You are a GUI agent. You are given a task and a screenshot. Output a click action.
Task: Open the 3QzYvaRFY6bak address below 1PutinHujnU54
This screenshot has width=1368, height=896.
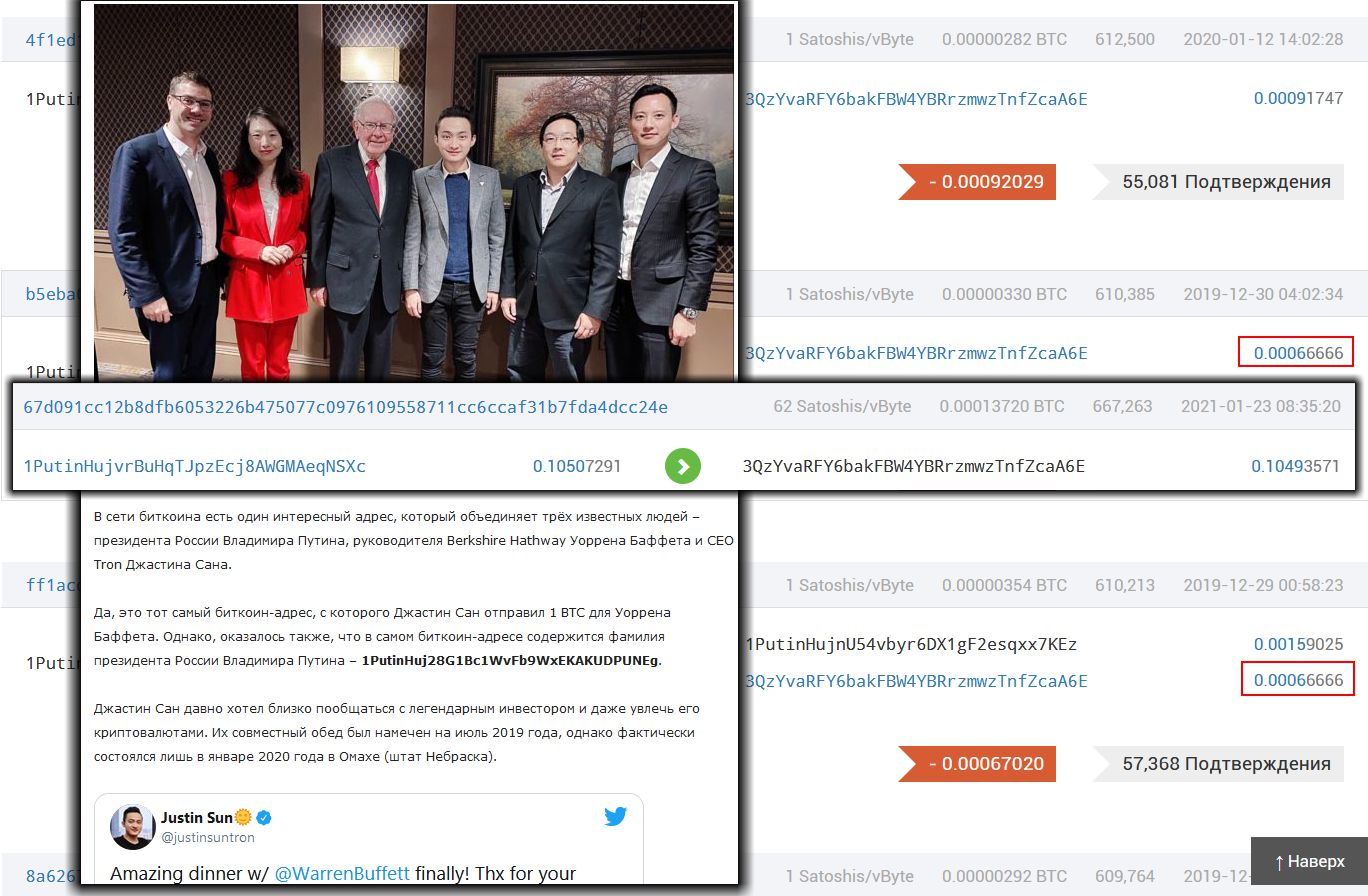[x=915, y=681]
